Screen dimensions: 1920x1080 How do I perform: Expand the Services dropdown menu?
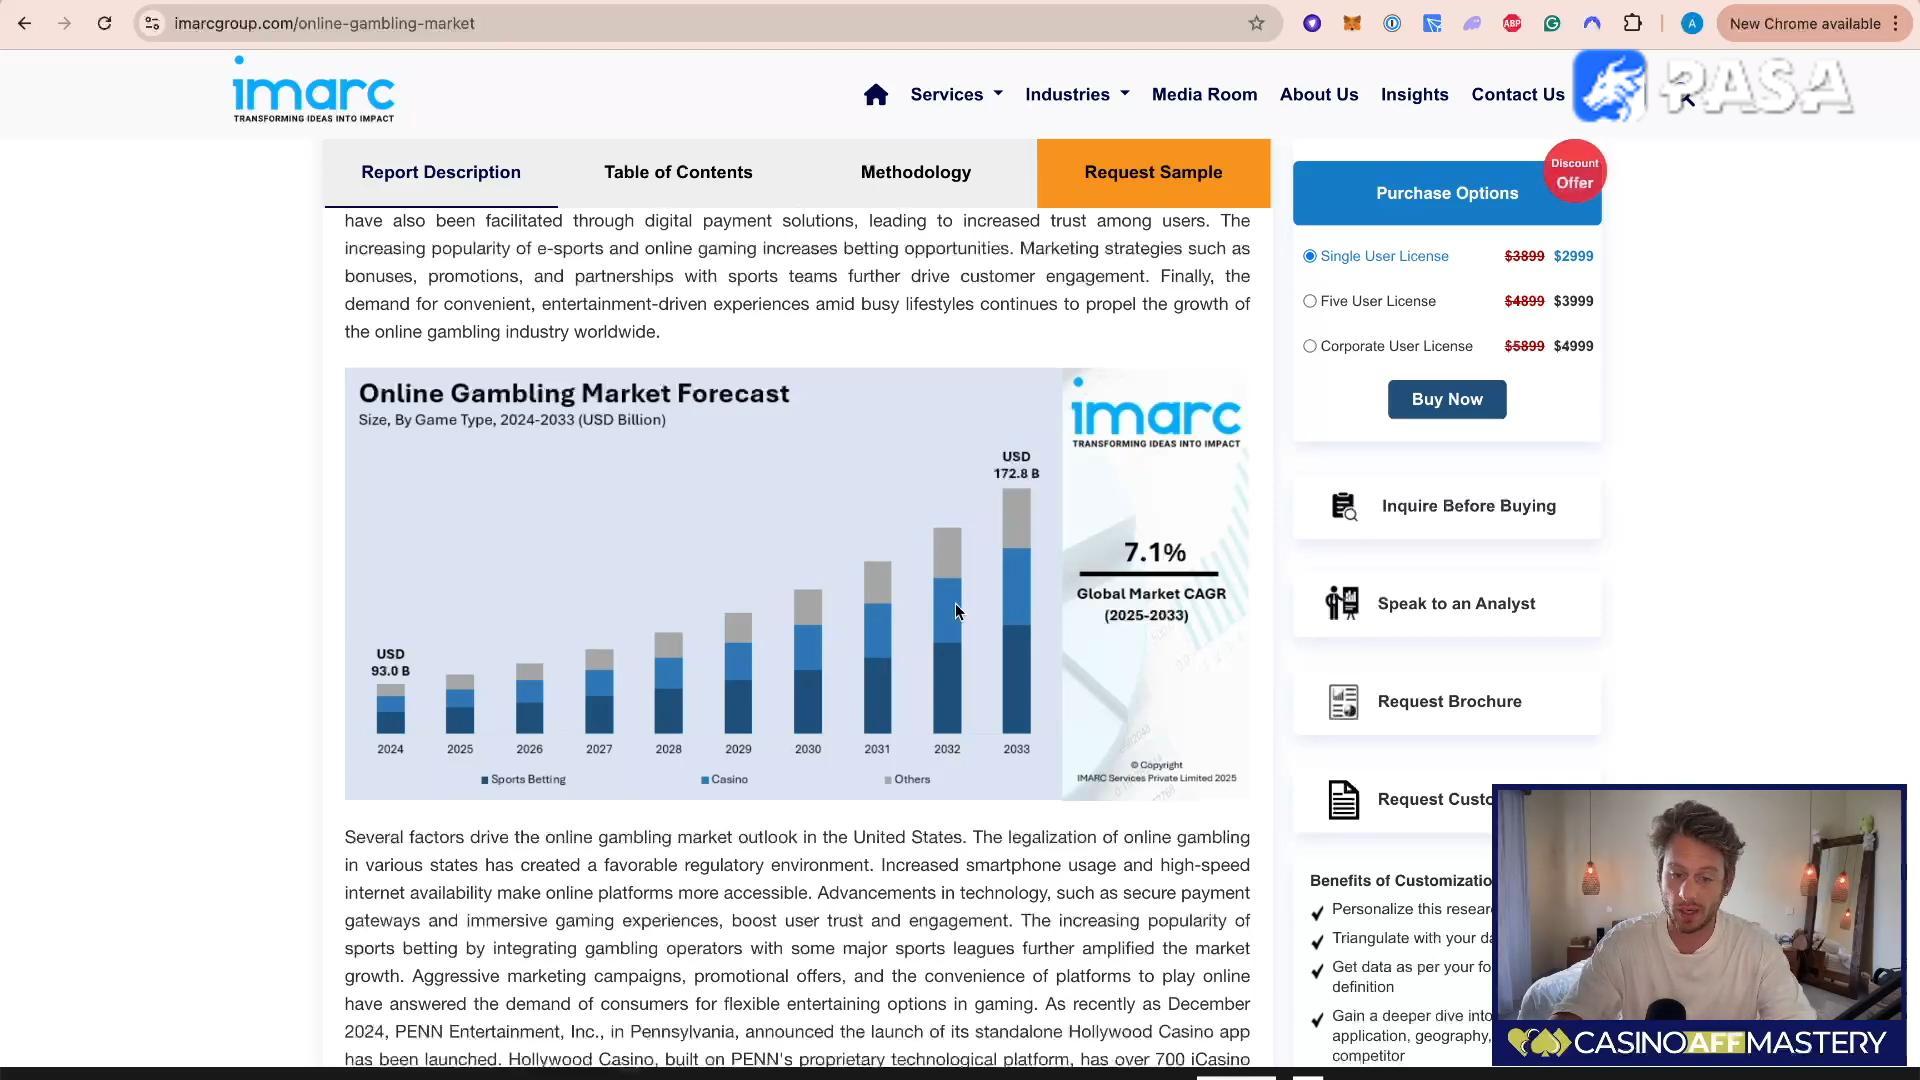(956, 94)
